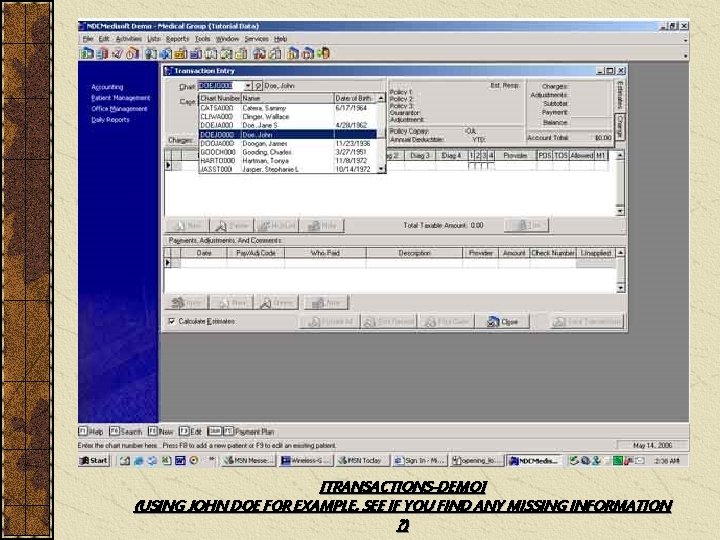Open Patient Management in the sidebar
The width and height of the screenshot is (720, 540).
coord(121,98)
